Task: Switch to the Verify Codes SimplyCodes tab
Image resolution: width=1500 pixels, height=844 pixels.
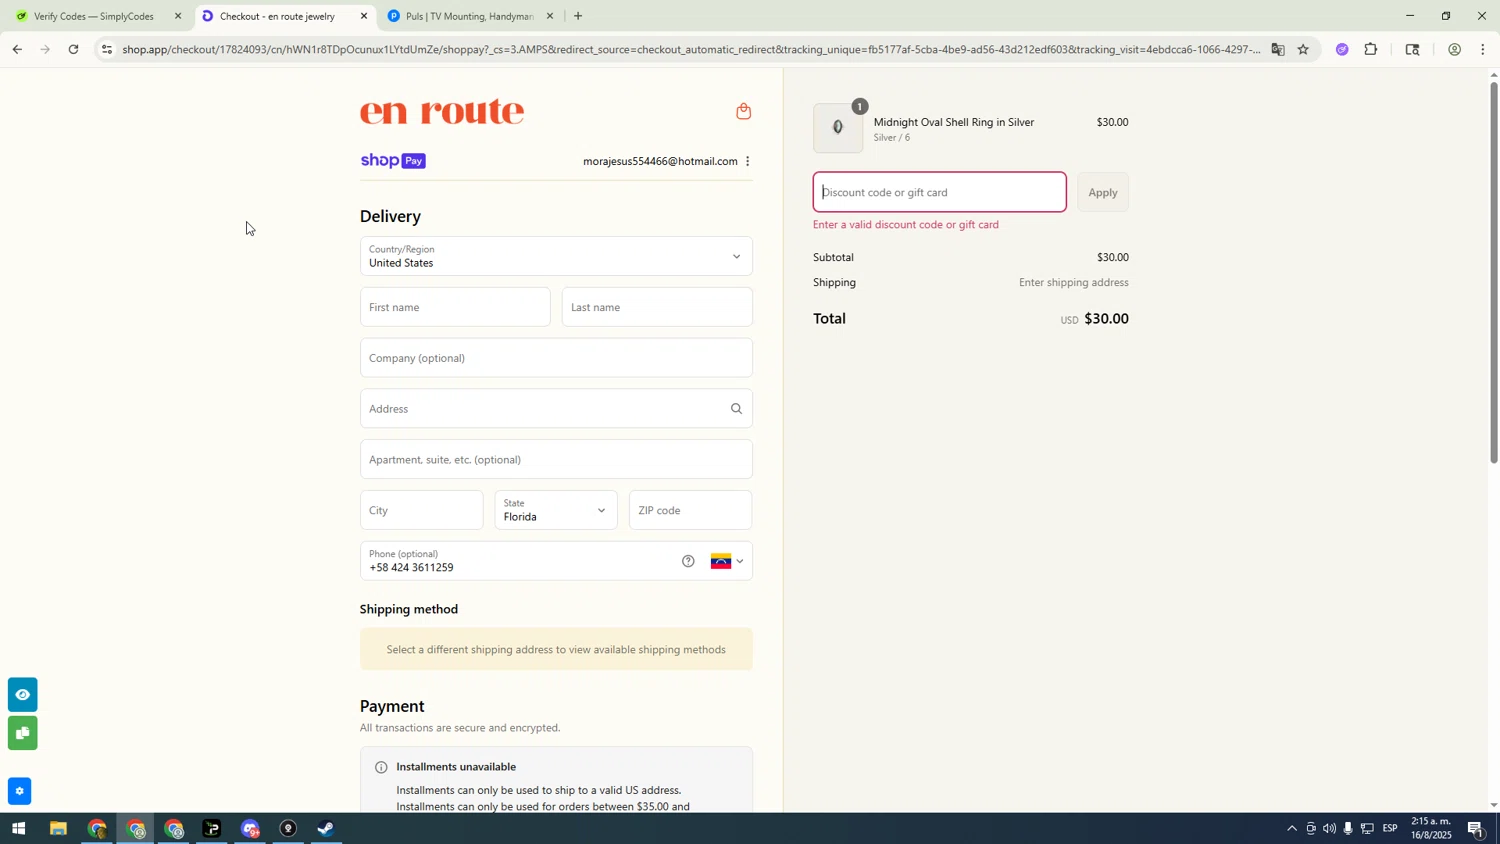Action: [x=96, y=16]
